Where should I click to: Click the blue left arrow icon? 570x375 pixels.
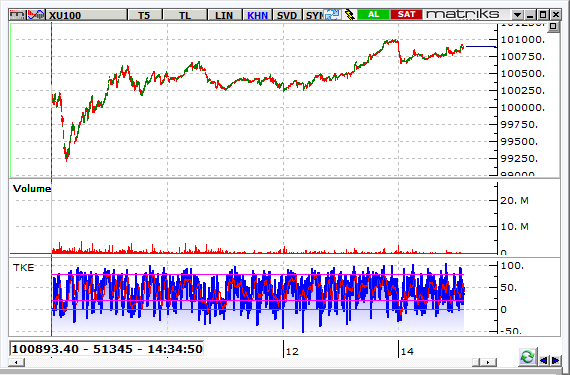(544, 360)
